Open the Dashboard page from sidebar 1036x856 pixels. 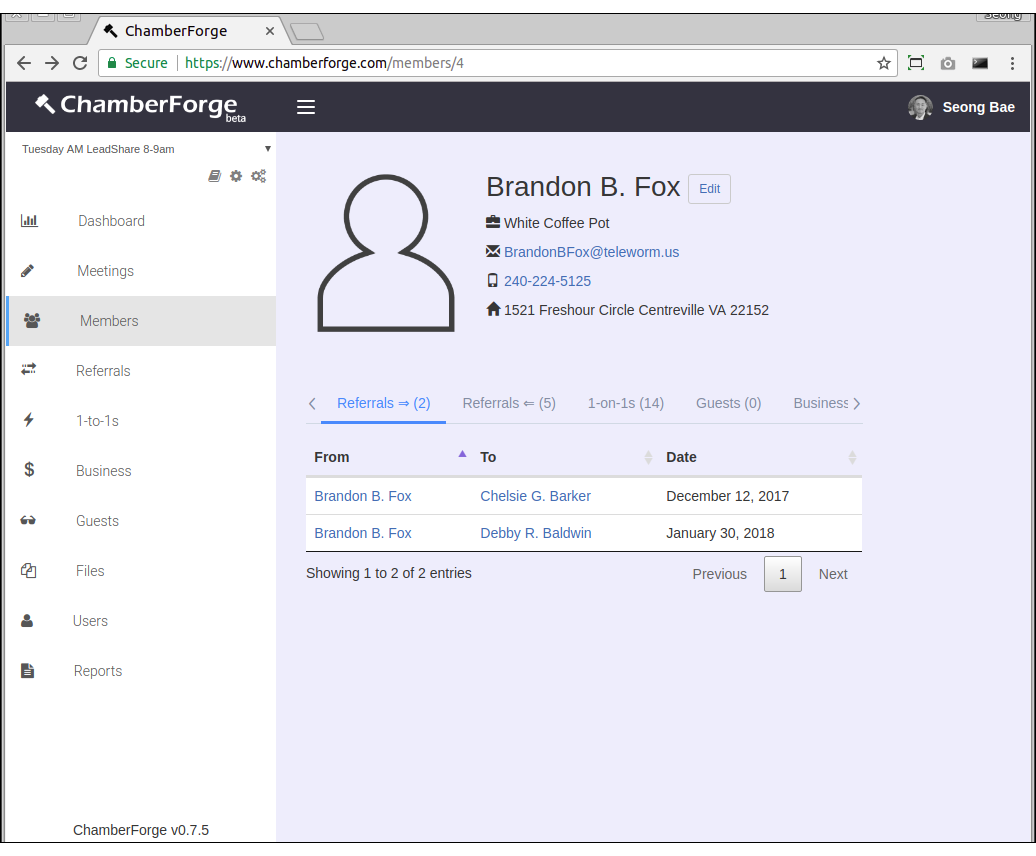point(111,221)
